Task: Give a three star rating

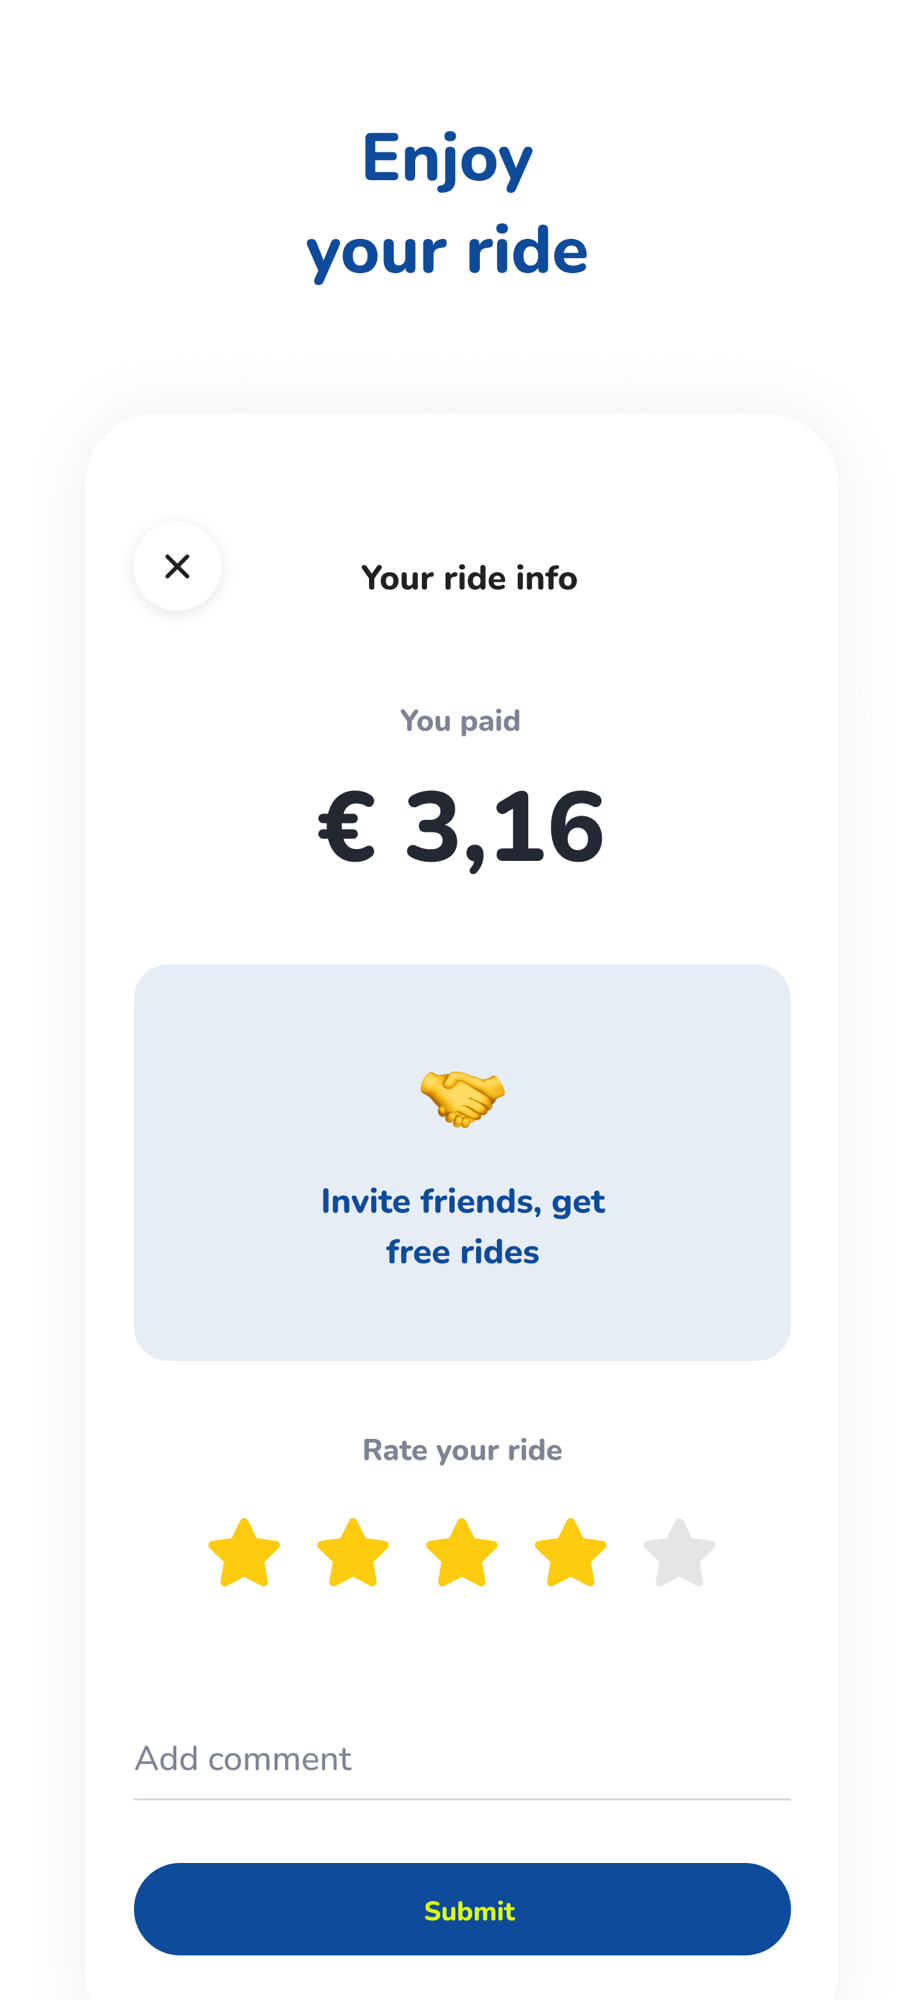Action: click(x=462, y=1553)
